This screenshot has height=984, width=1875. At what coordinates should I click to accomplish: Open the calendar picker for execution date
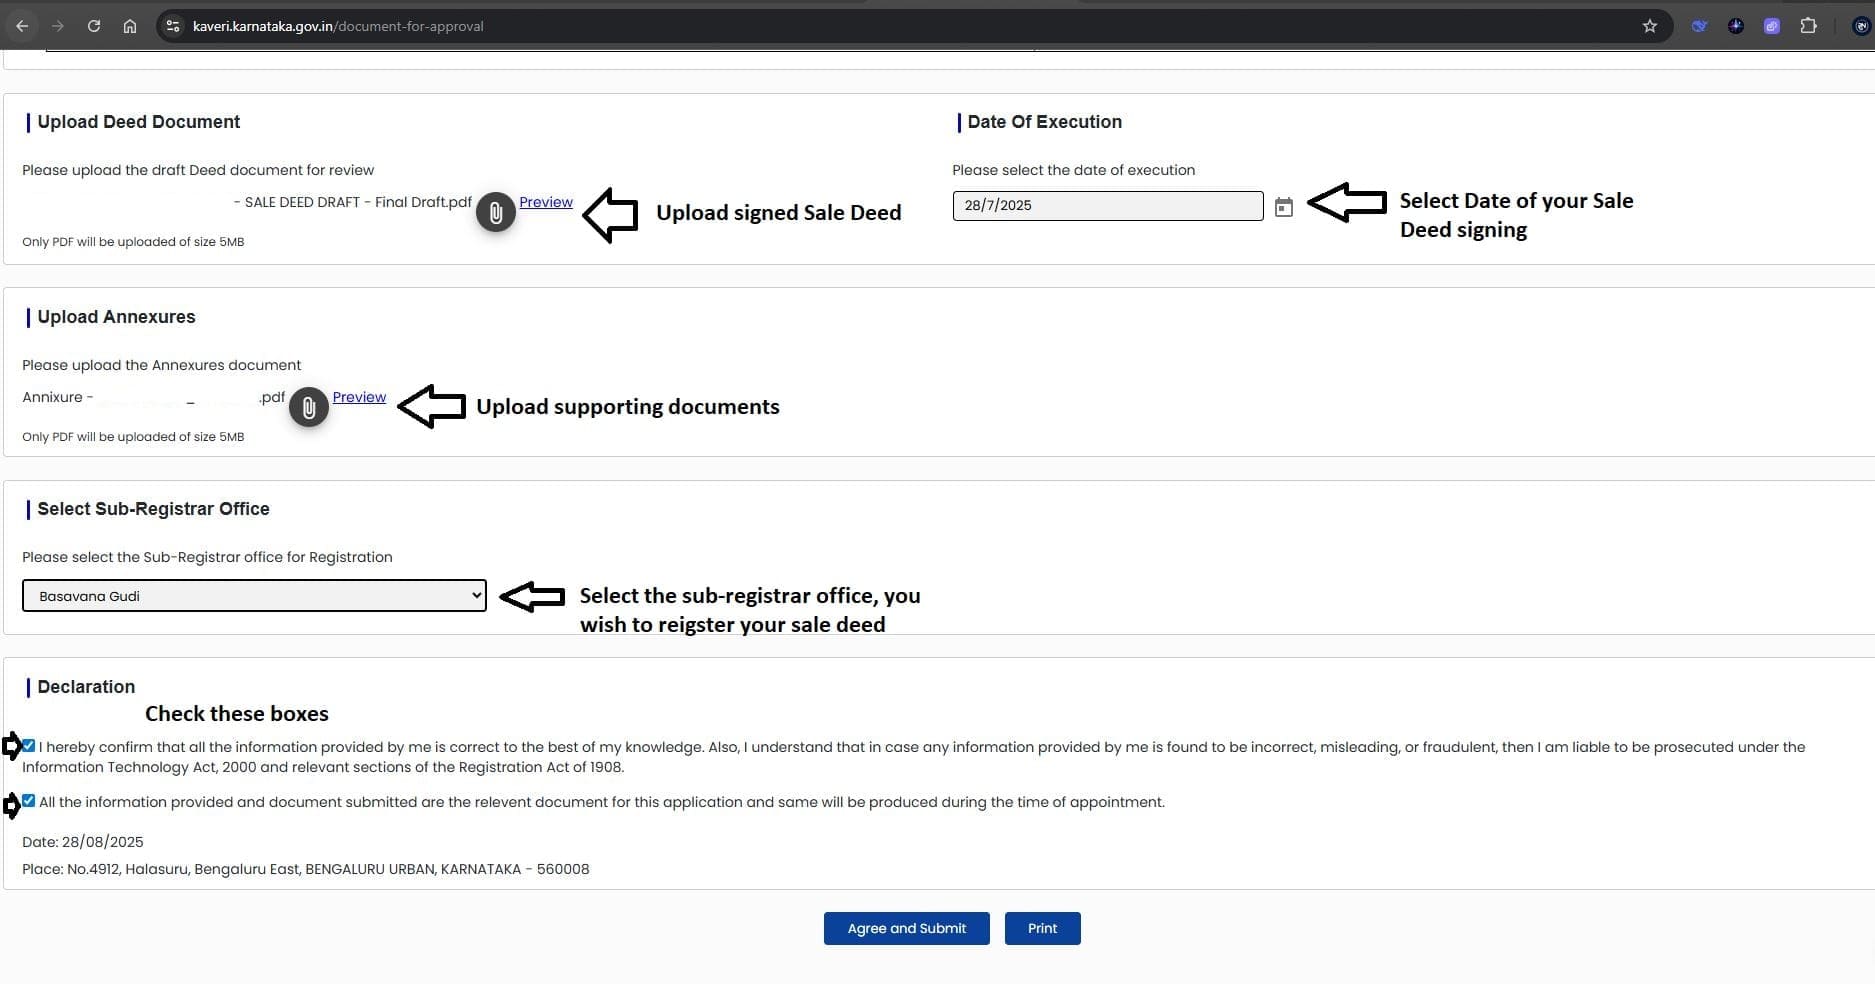(1284, 207)
